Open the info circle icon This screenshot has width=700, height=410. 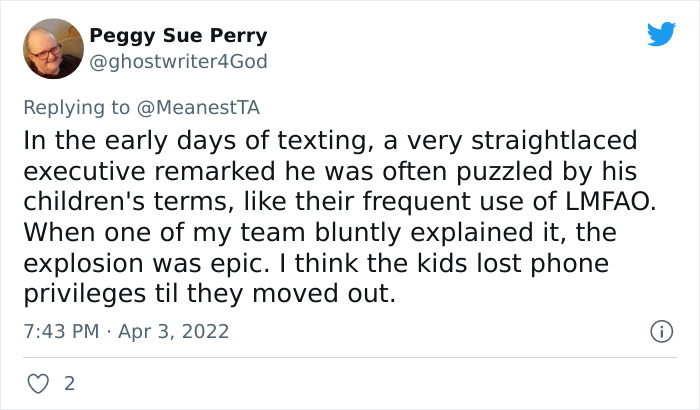659,331
